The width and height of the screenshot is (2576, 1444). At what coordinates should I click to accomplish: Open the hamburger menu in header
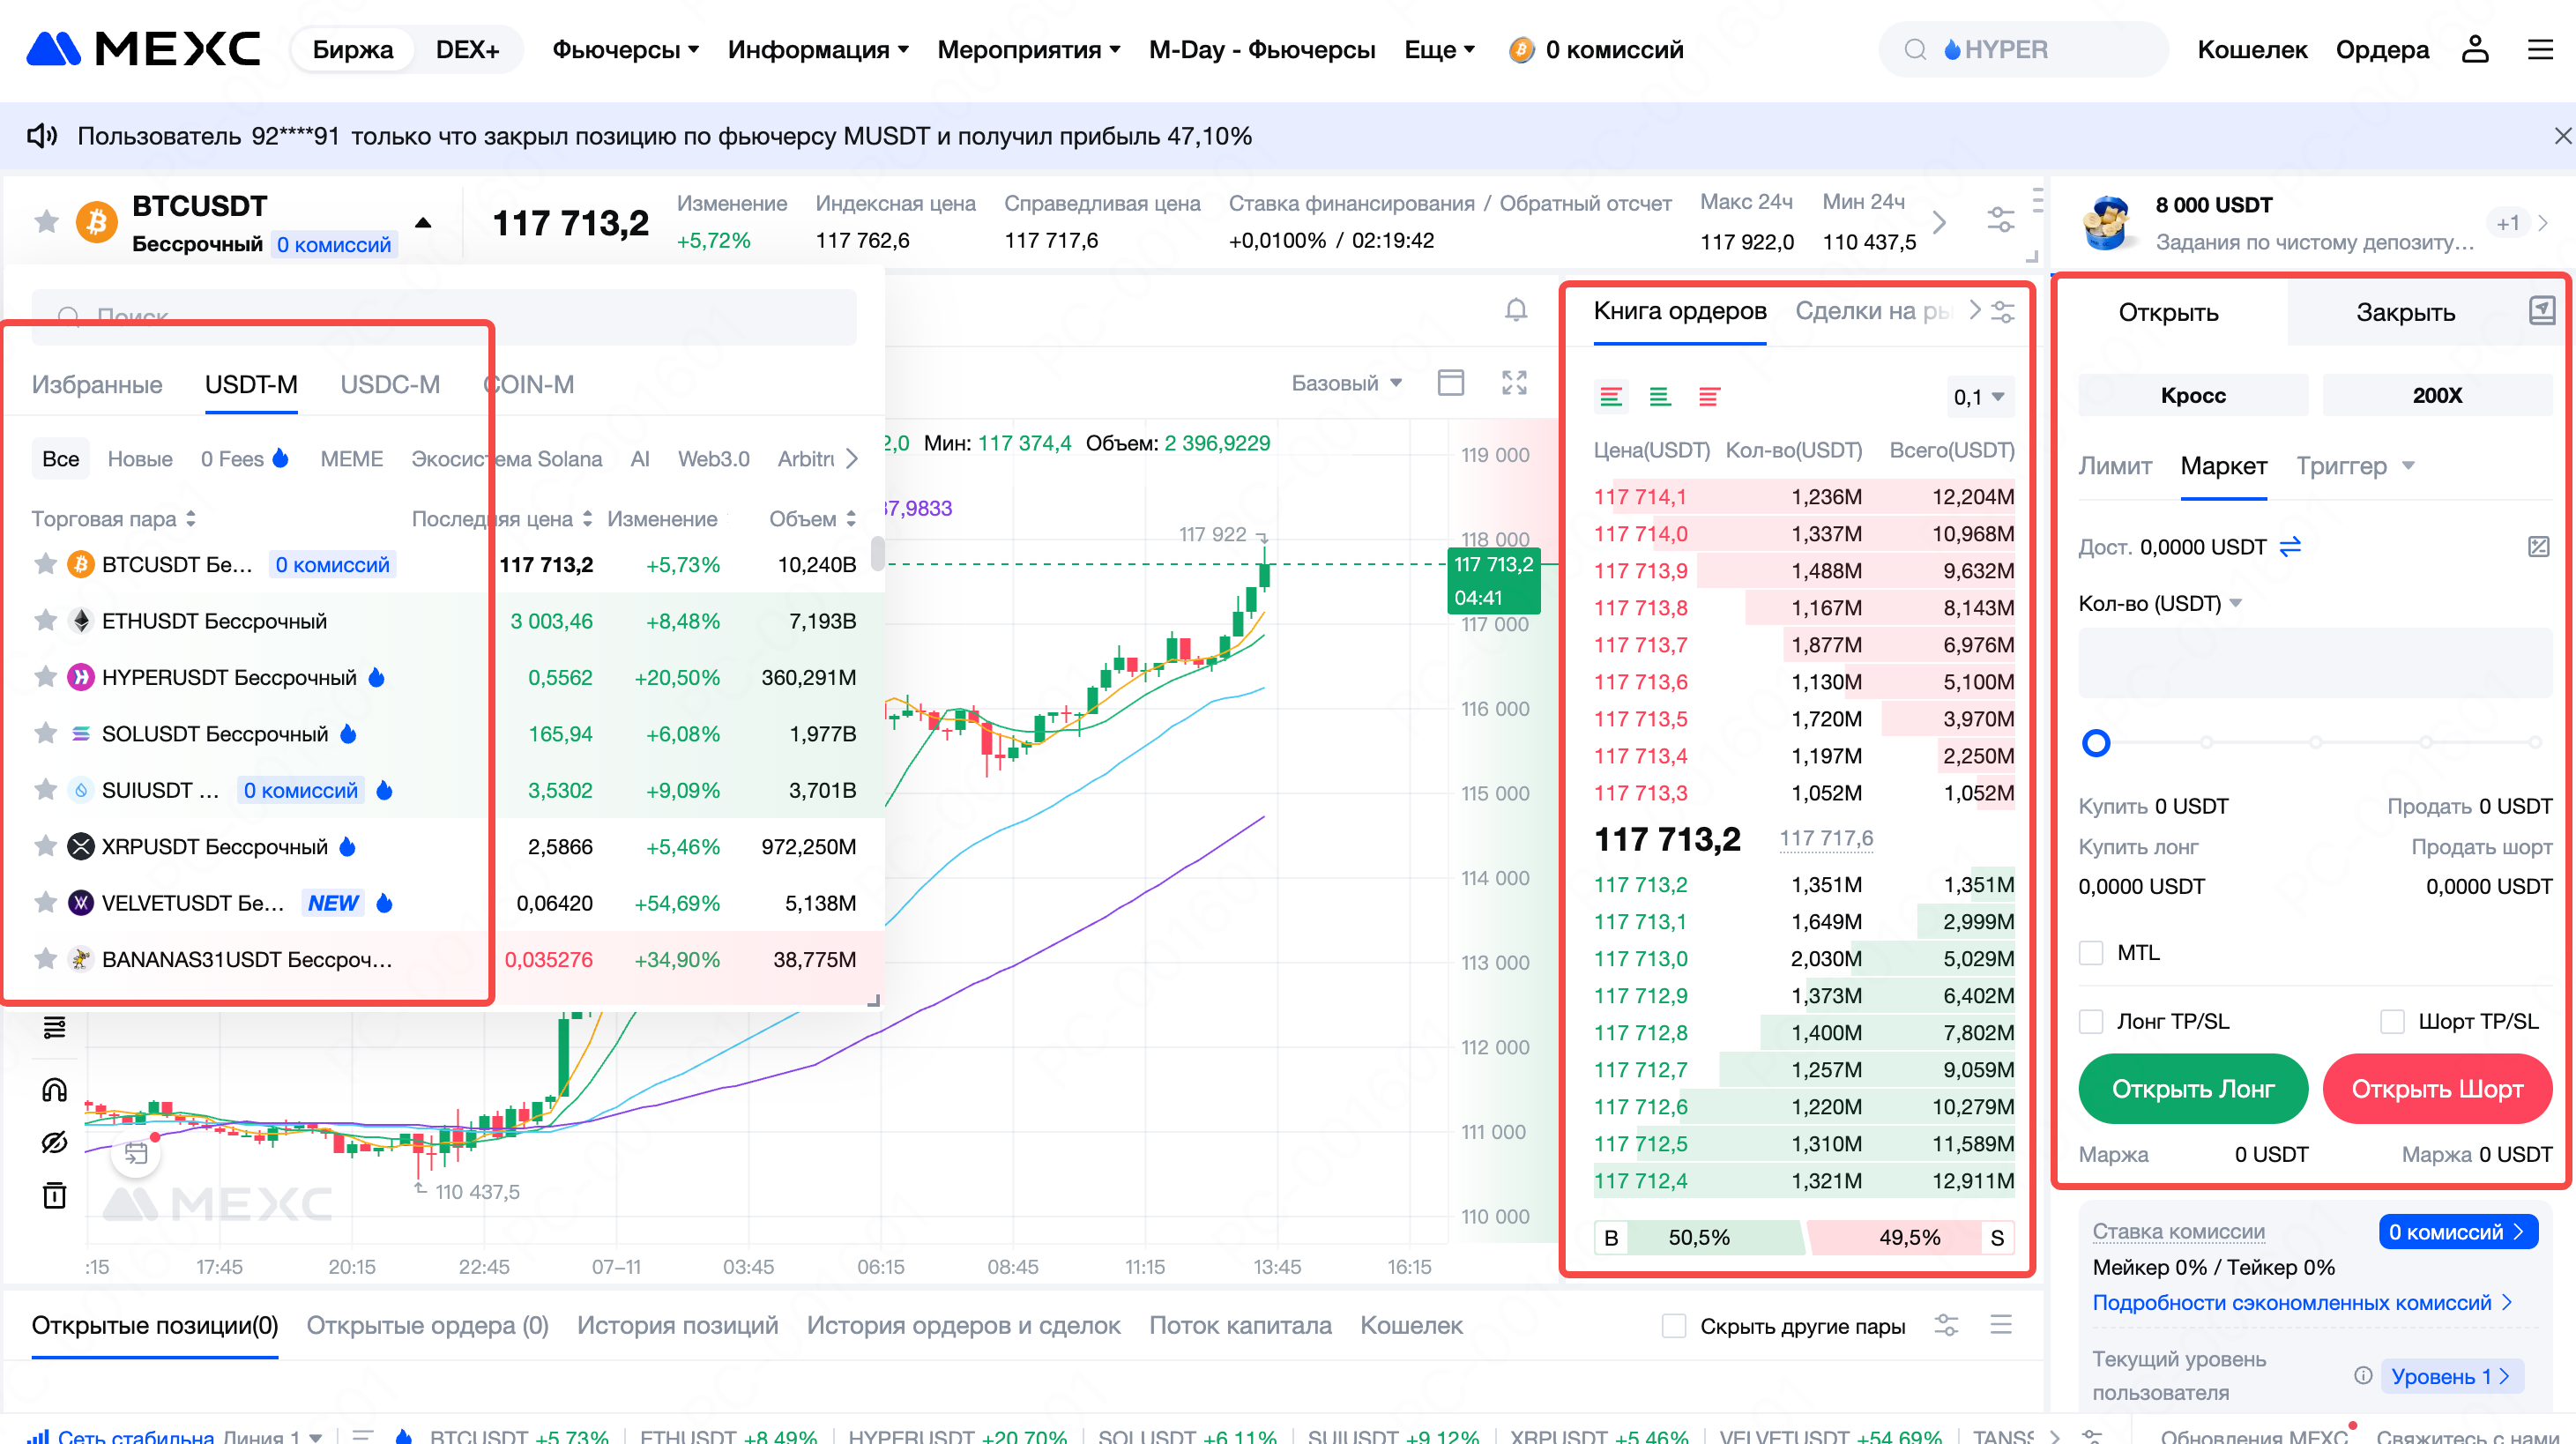[2540, 49]
